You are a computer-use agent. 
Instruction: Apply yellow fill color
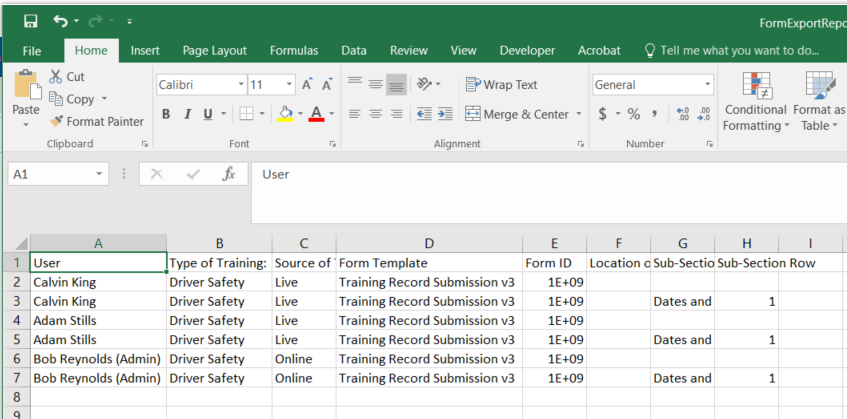tap(285, 113)
